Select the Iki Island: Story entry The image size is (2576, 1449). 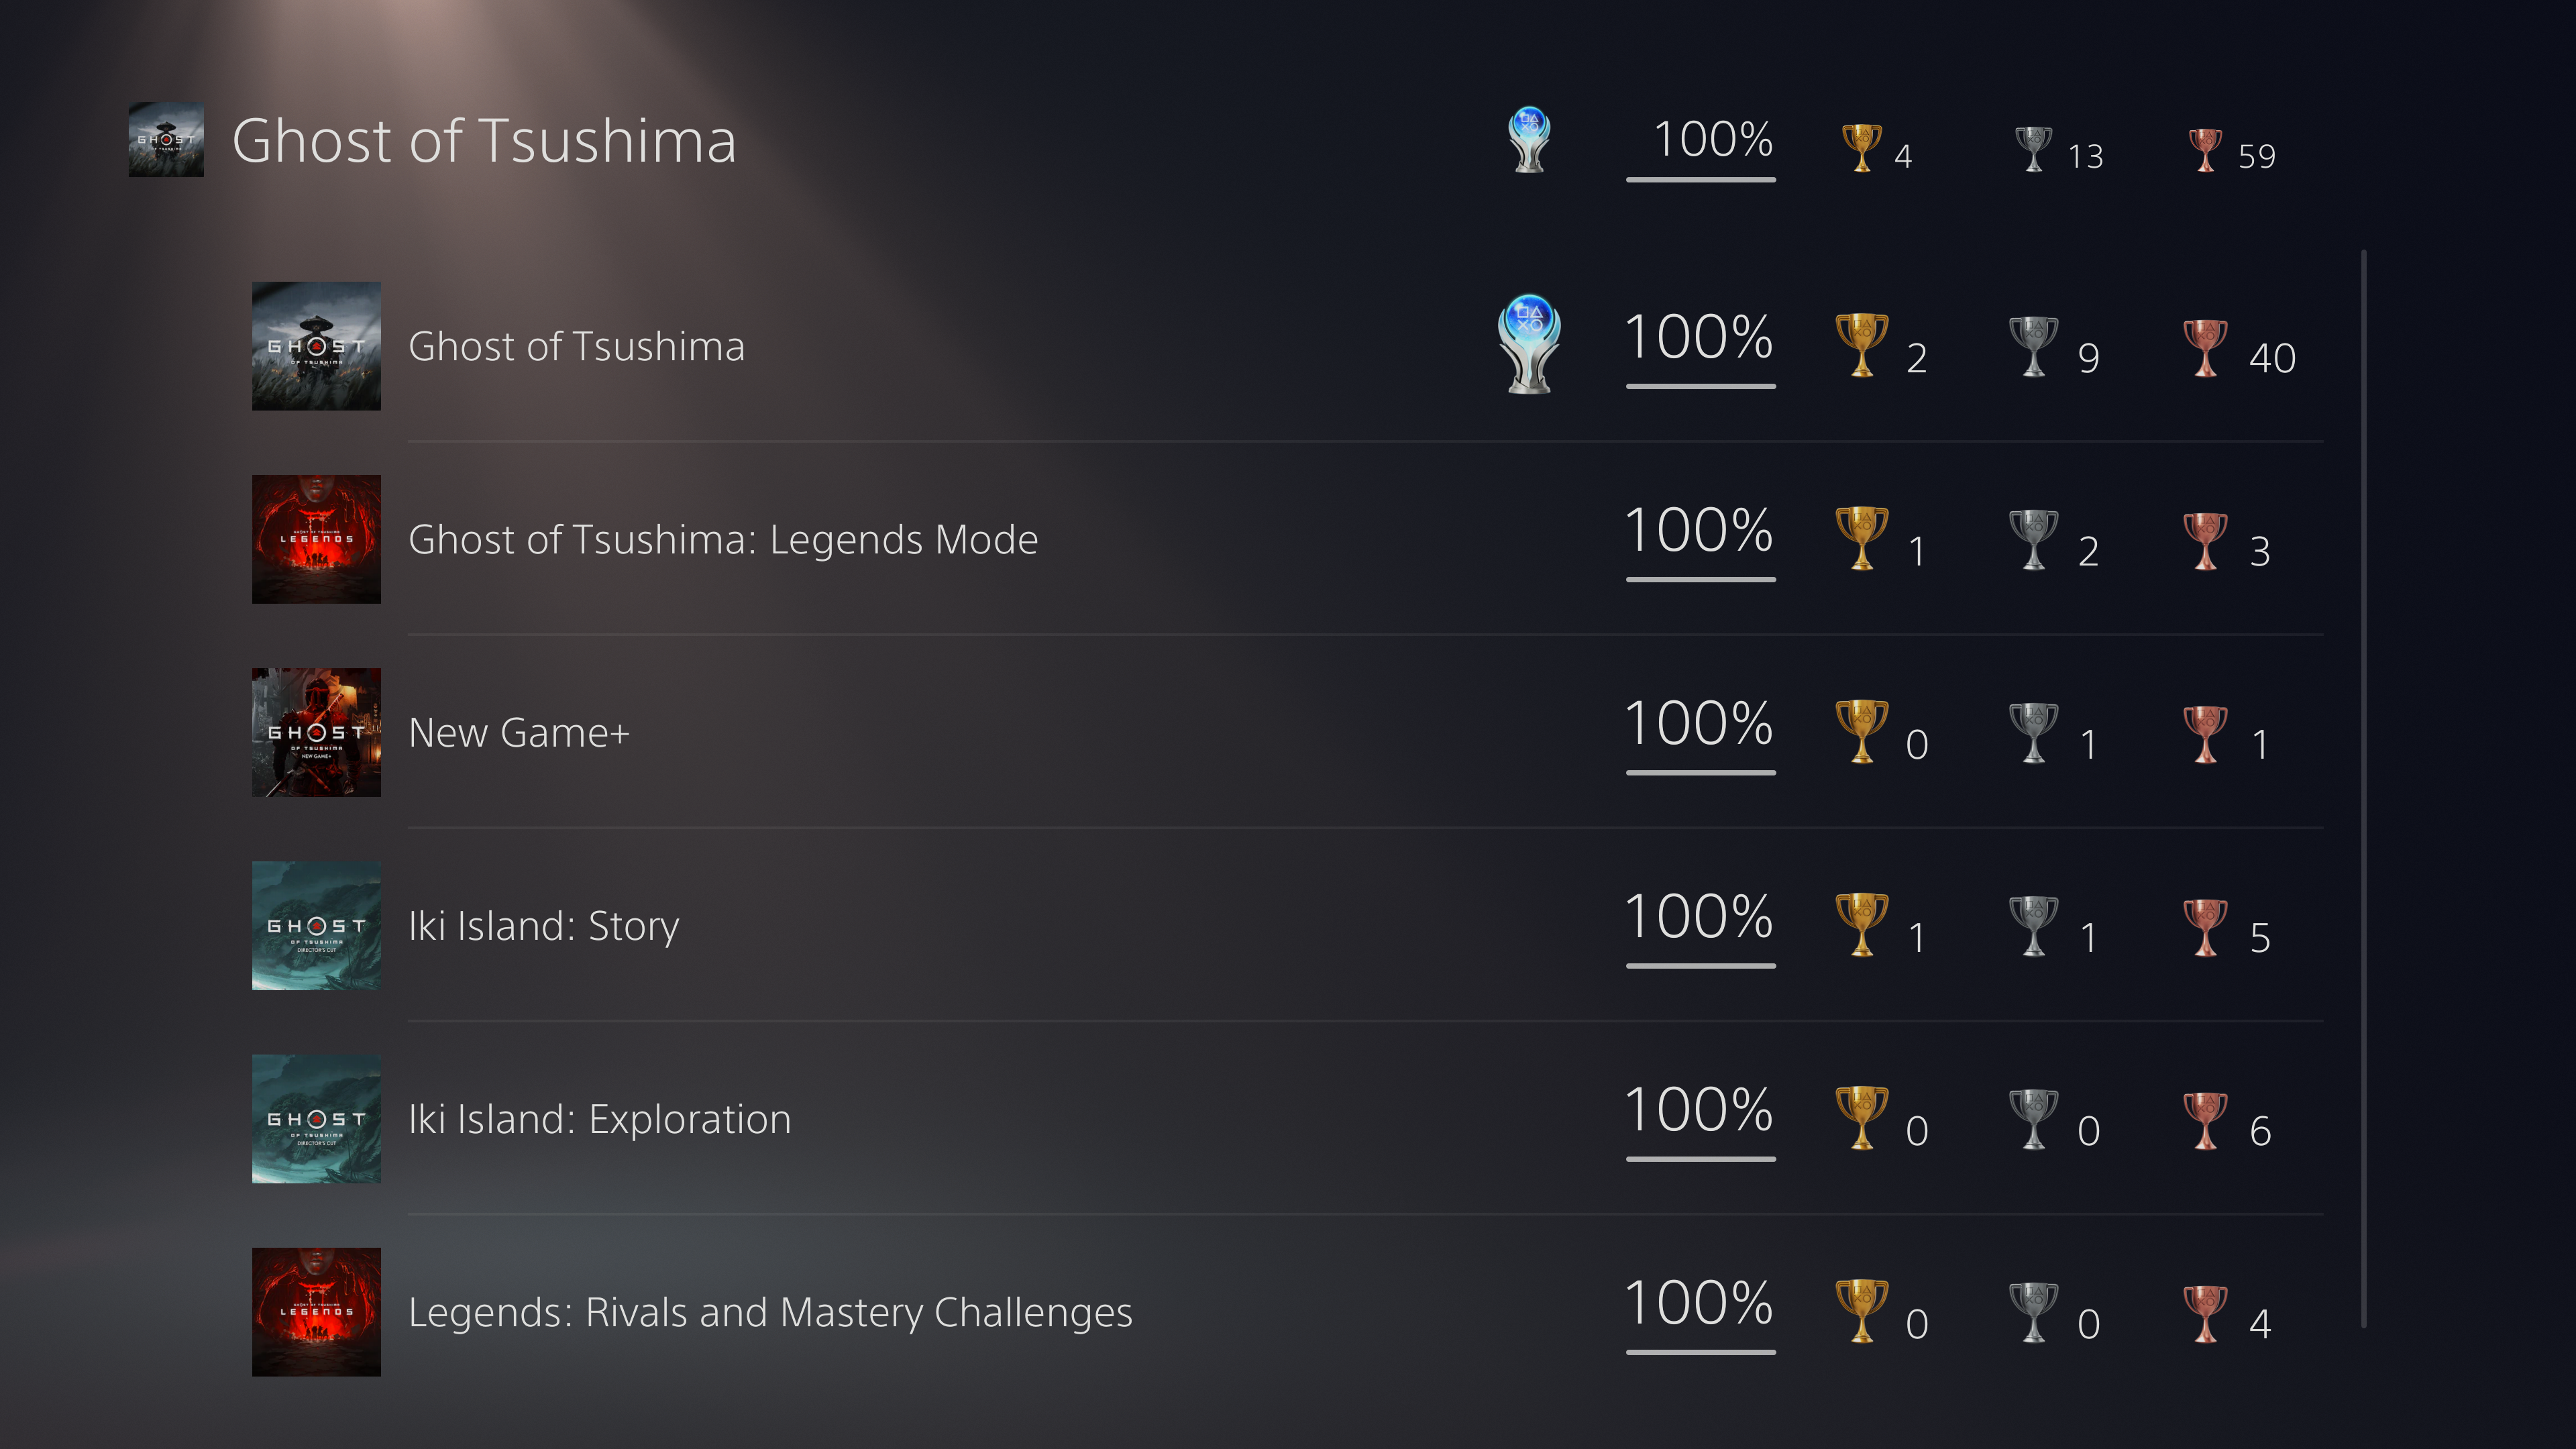543,926
